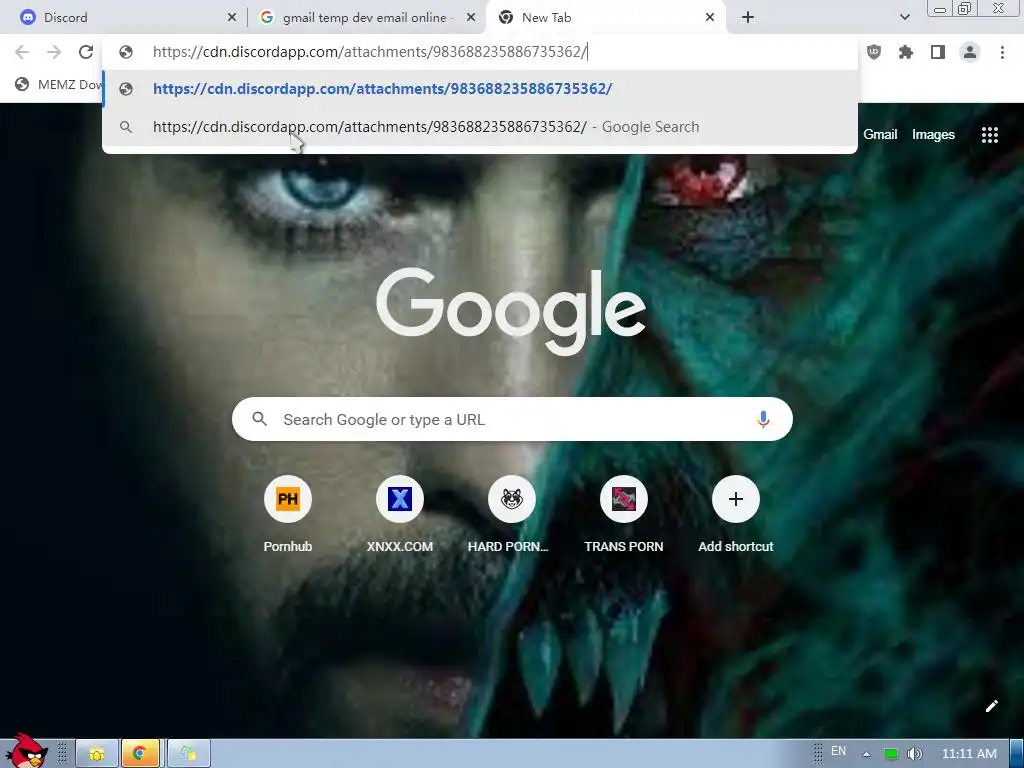The width and height of the screenshot is (1024, 768).
Task: Open the Extensions puzzle piece menu
Action: 906,52
